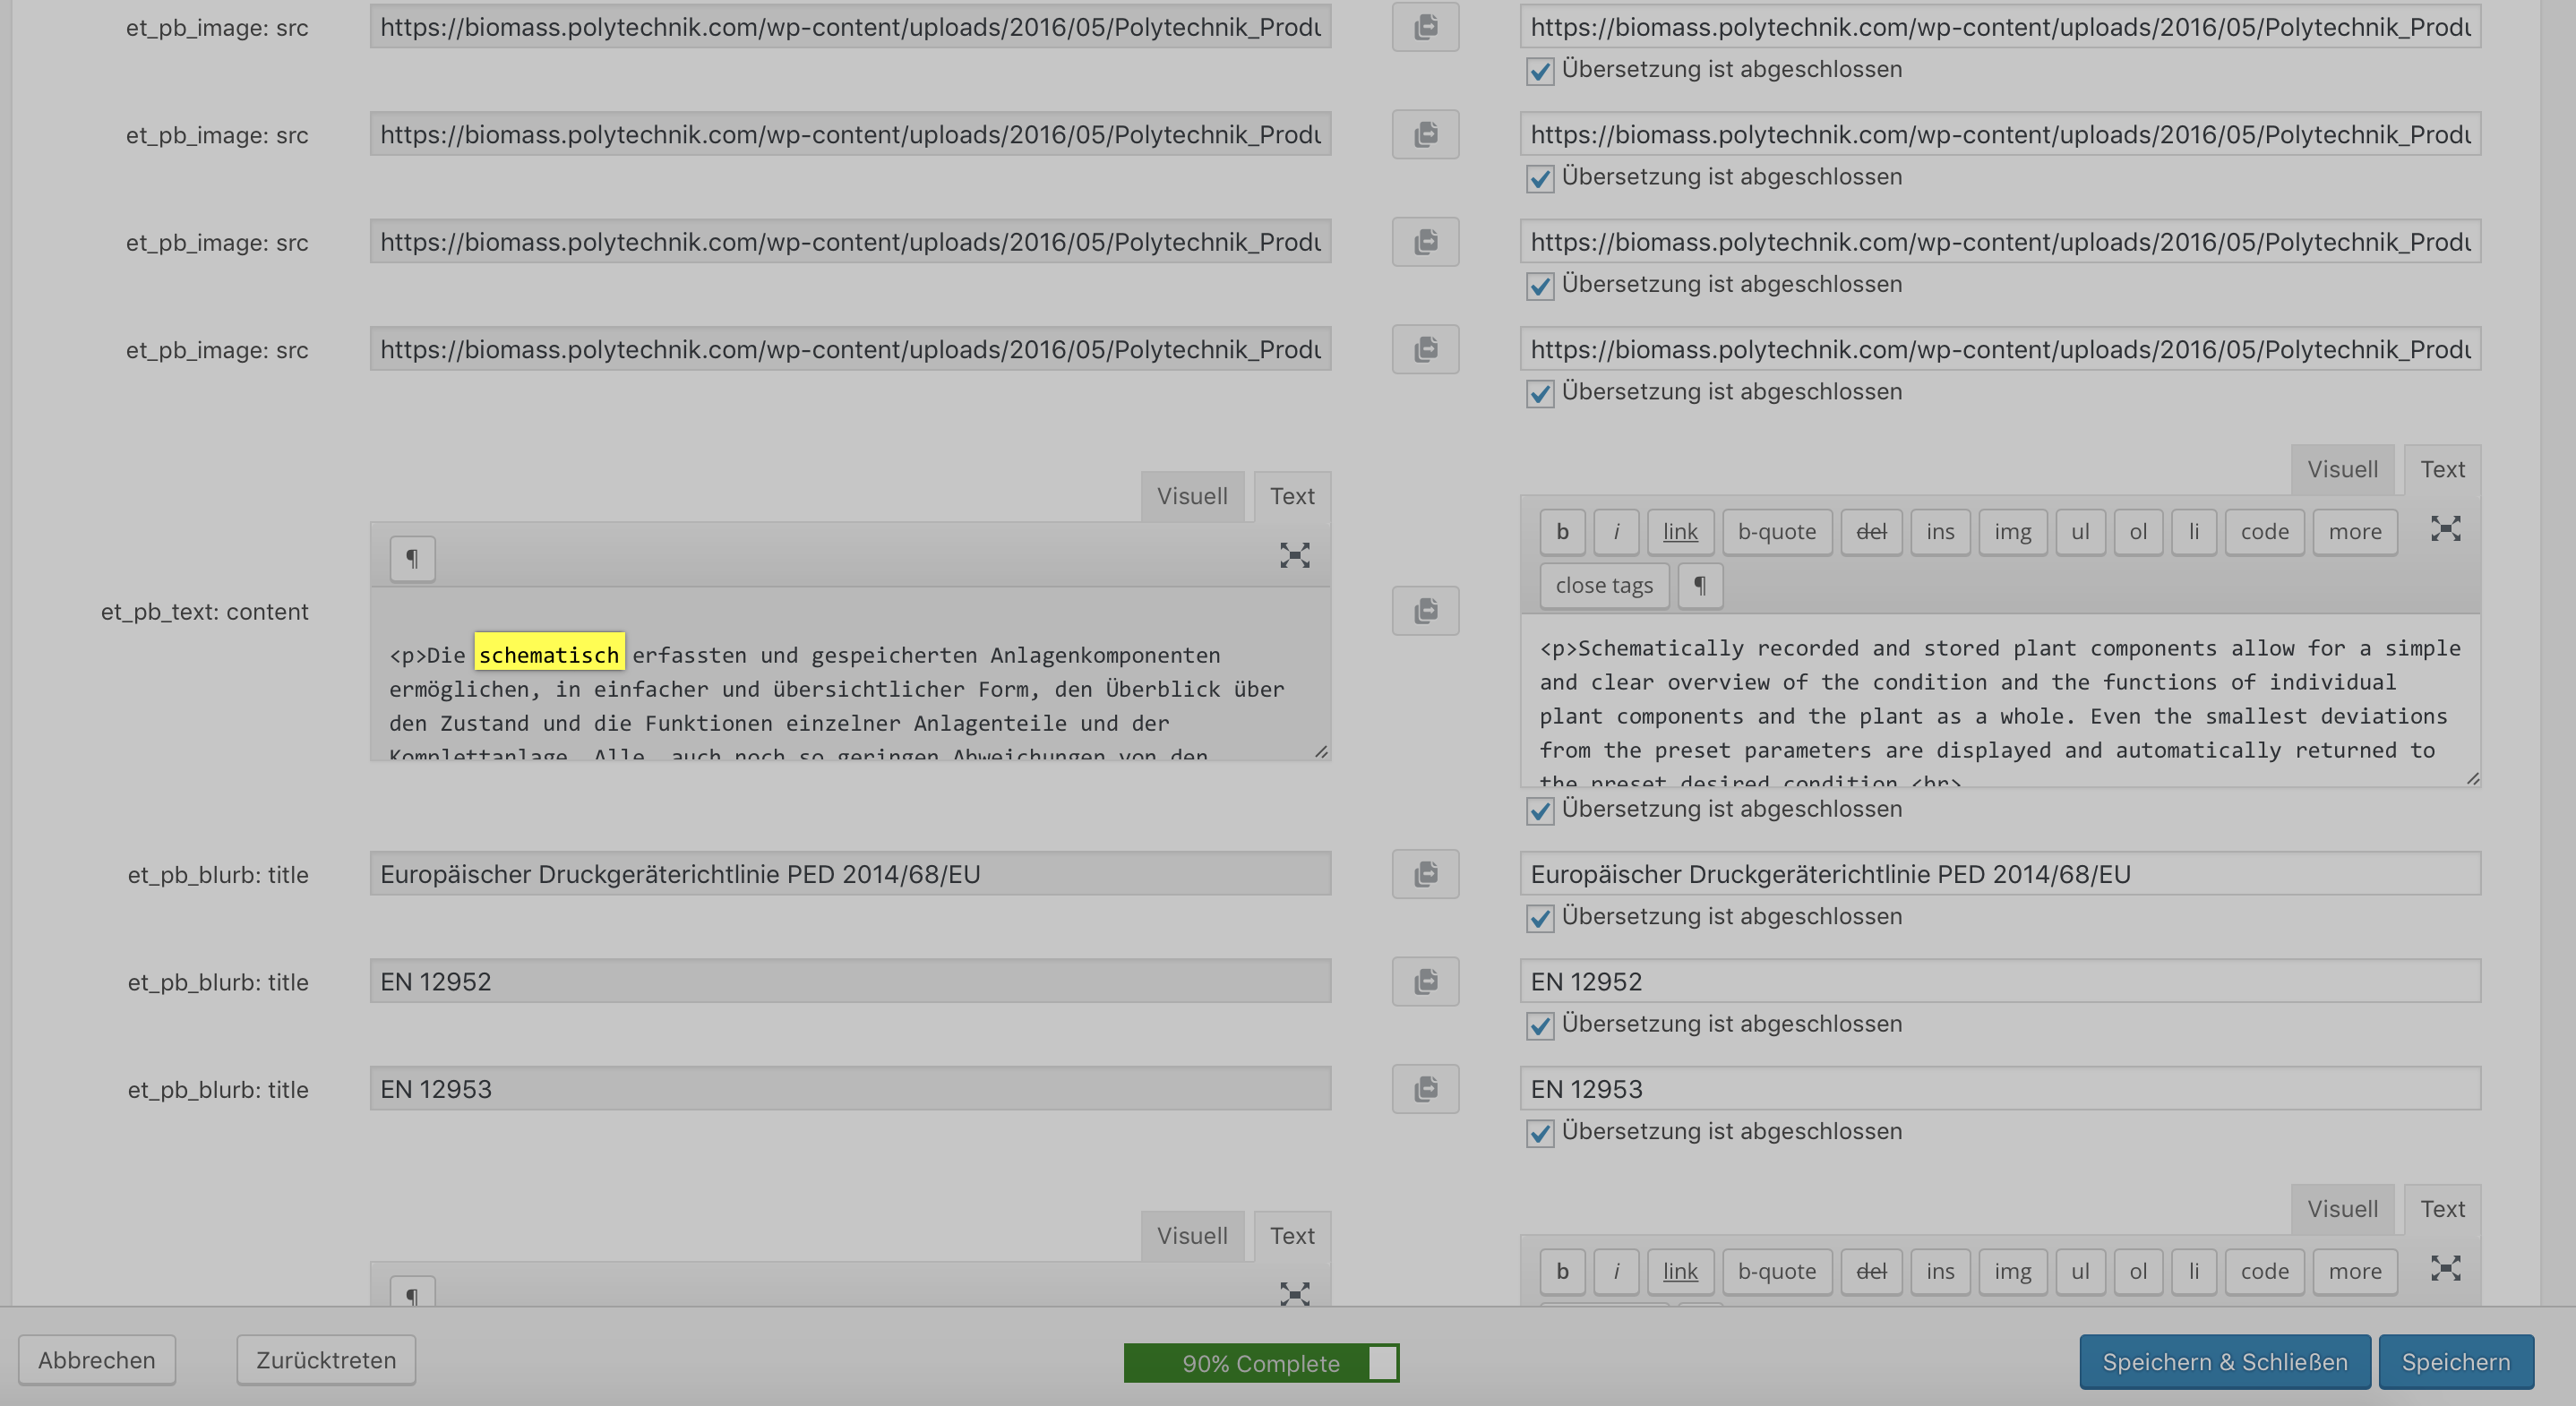2576x1406 pixels.
Task: Uncheck translation complete for et_pb_text content
Action: pyautogui.click(x=1540, y=810)
